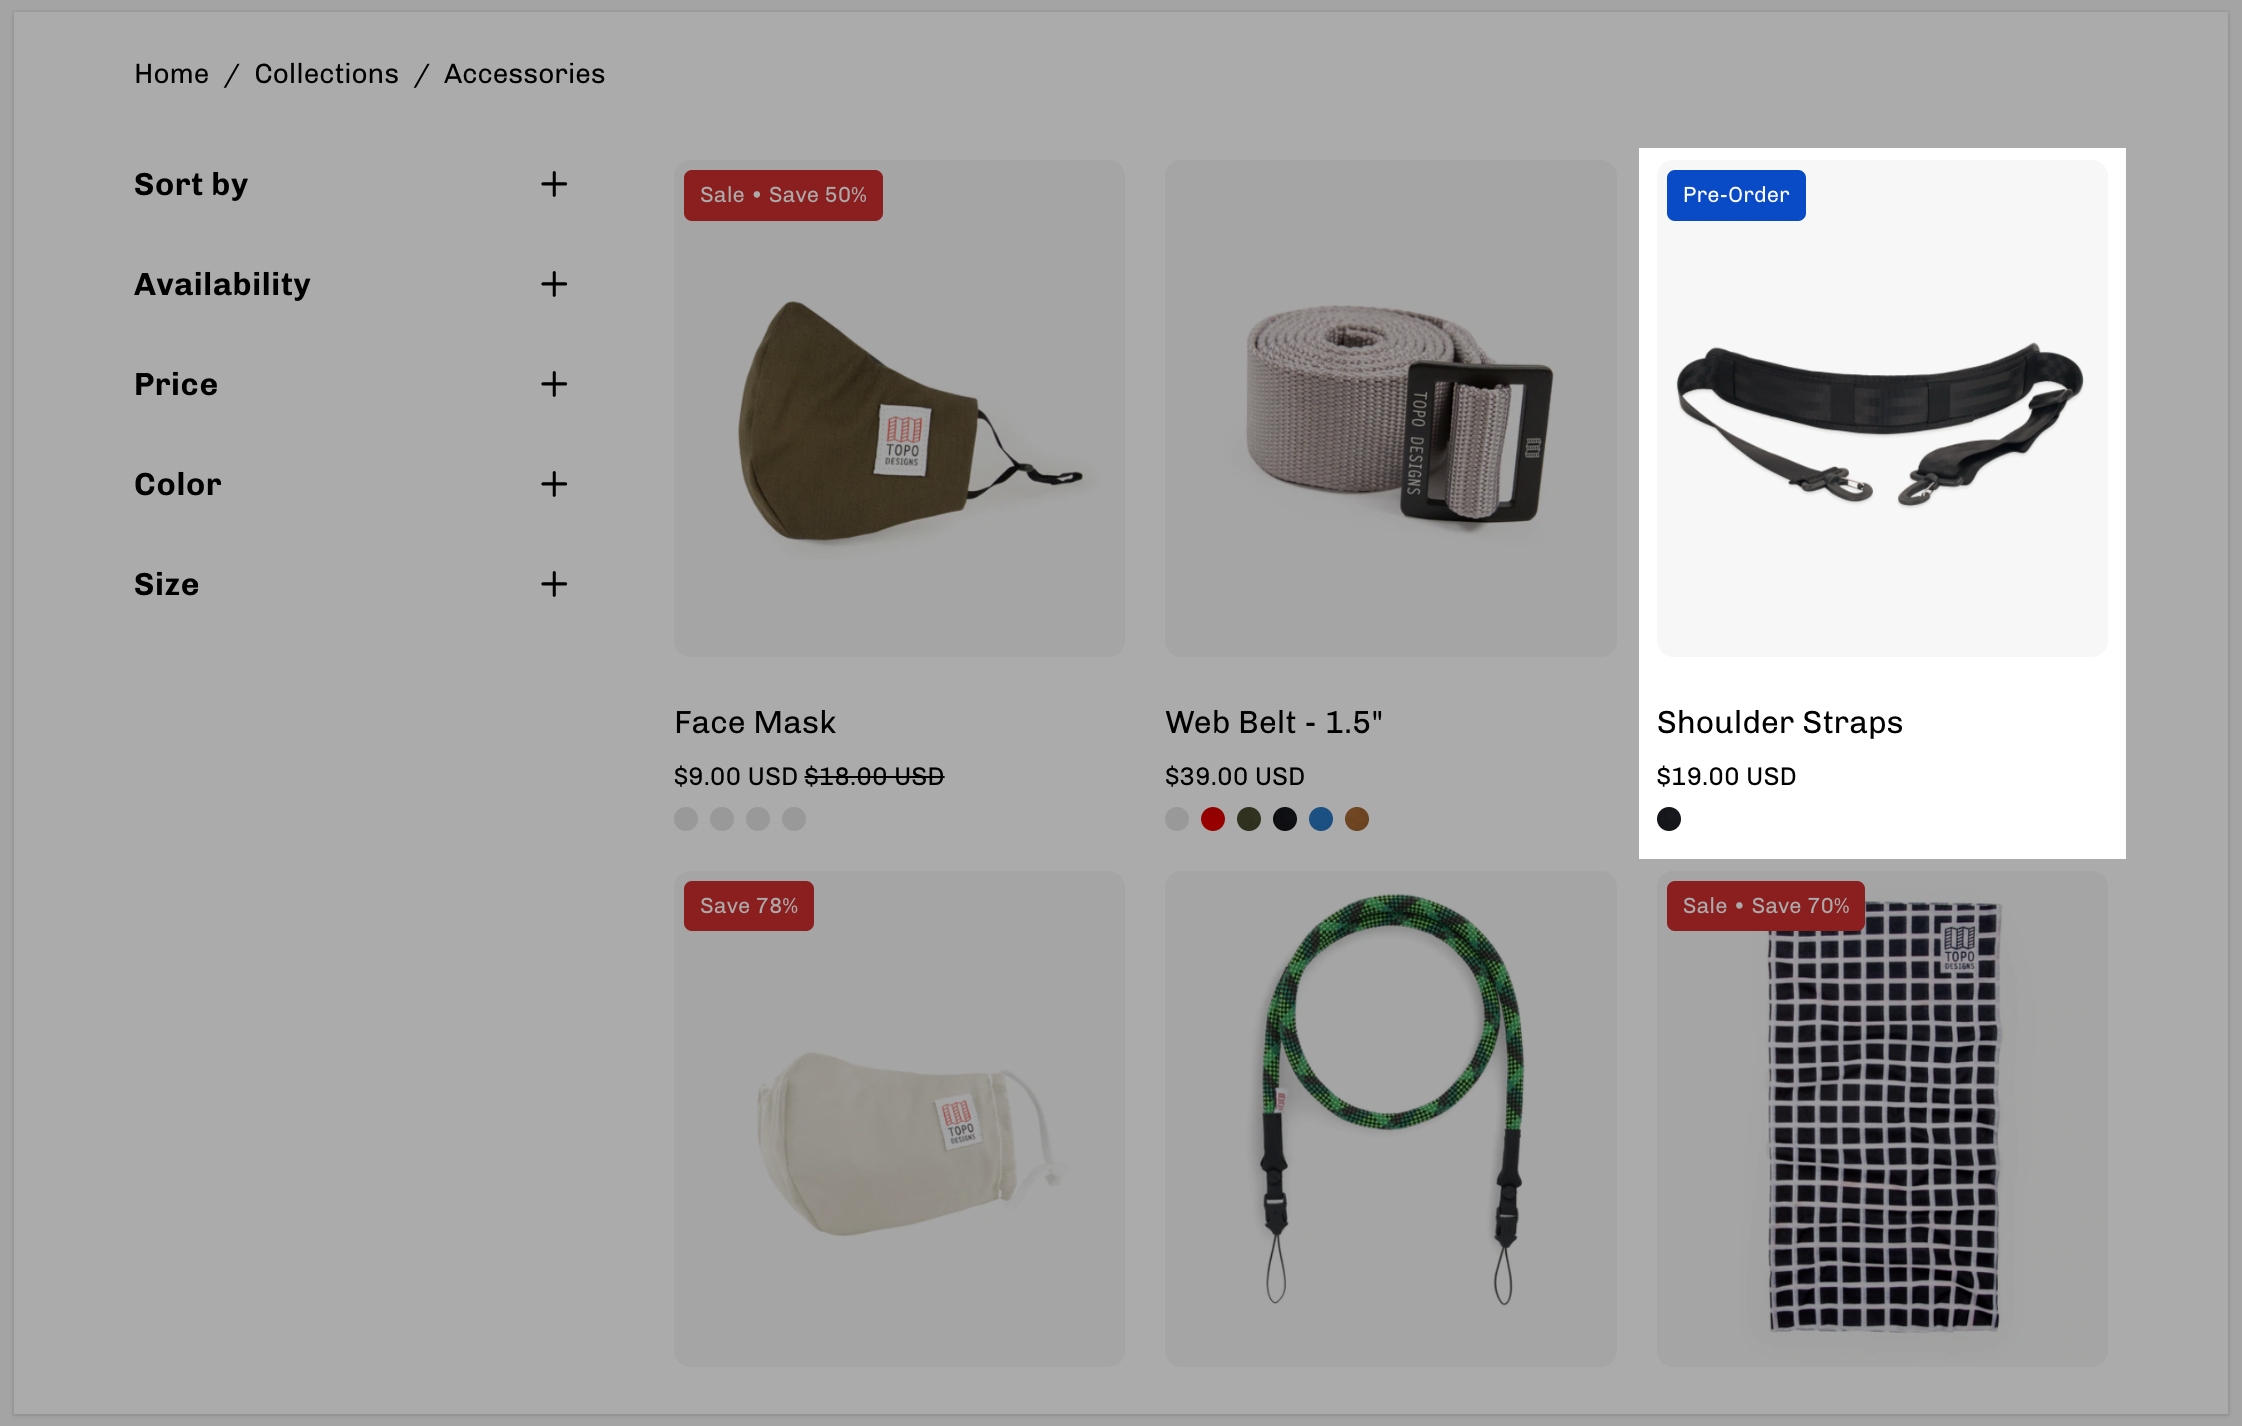This screenshot has height=1426, width=2242.
Task: Select black swatch under Shoulder Straps
Action: coord(1669,819)
